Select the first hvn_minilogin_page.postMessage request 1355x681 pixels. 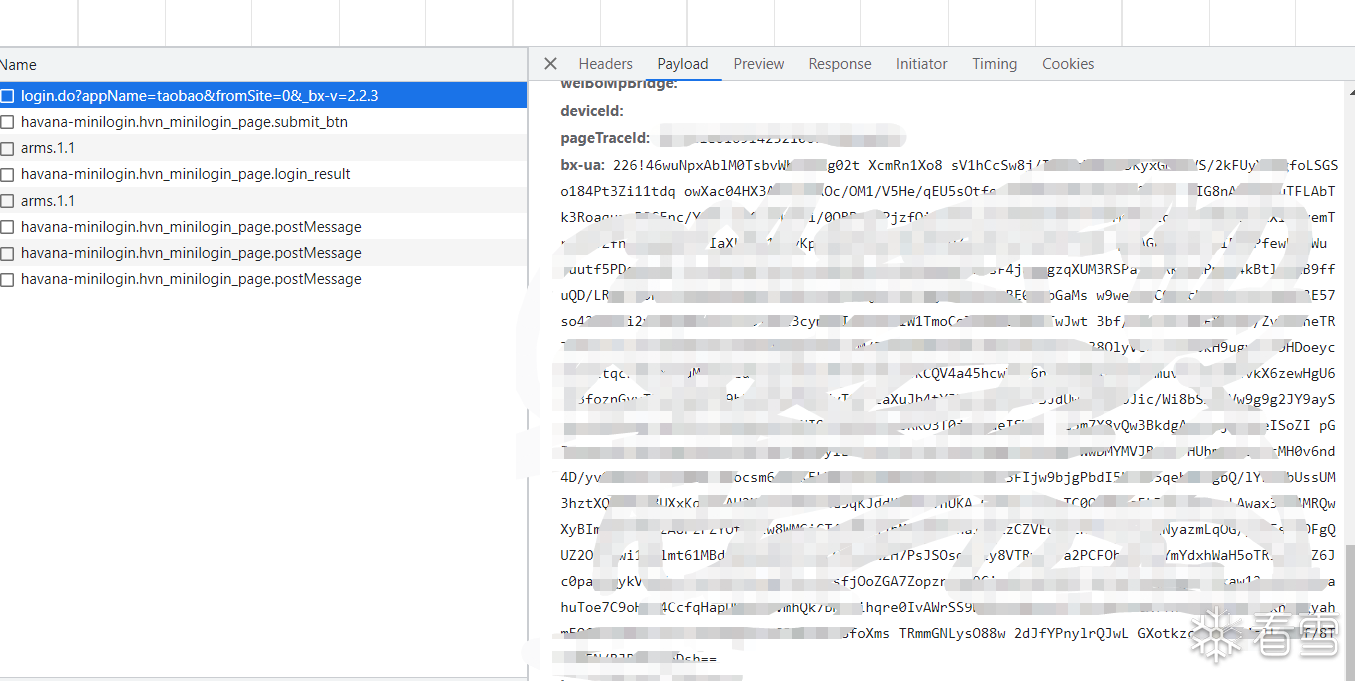pos(263,227)
